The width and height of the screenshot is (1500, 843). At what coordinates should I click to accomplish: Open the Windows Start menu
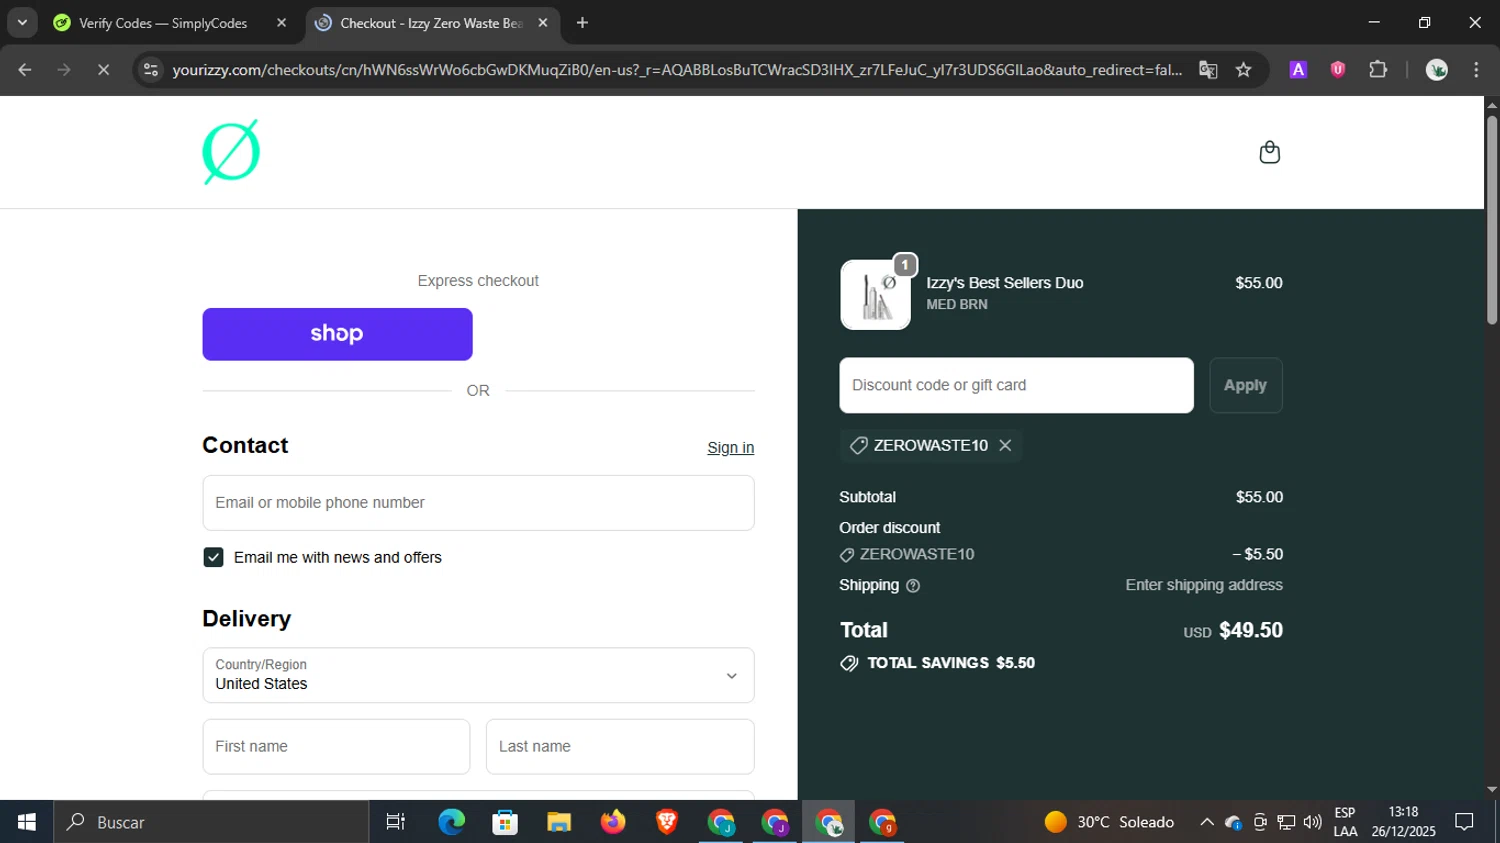pos(26,822)
